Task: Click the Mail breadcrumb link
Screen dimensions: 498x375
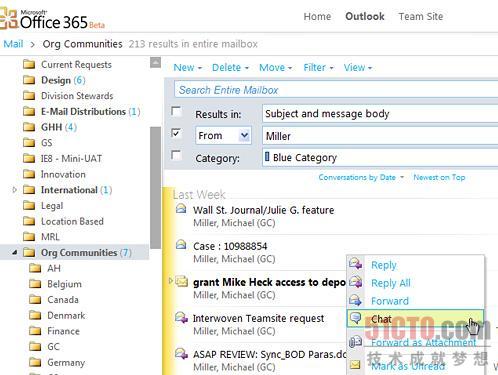Action: (x=13, y=44)
